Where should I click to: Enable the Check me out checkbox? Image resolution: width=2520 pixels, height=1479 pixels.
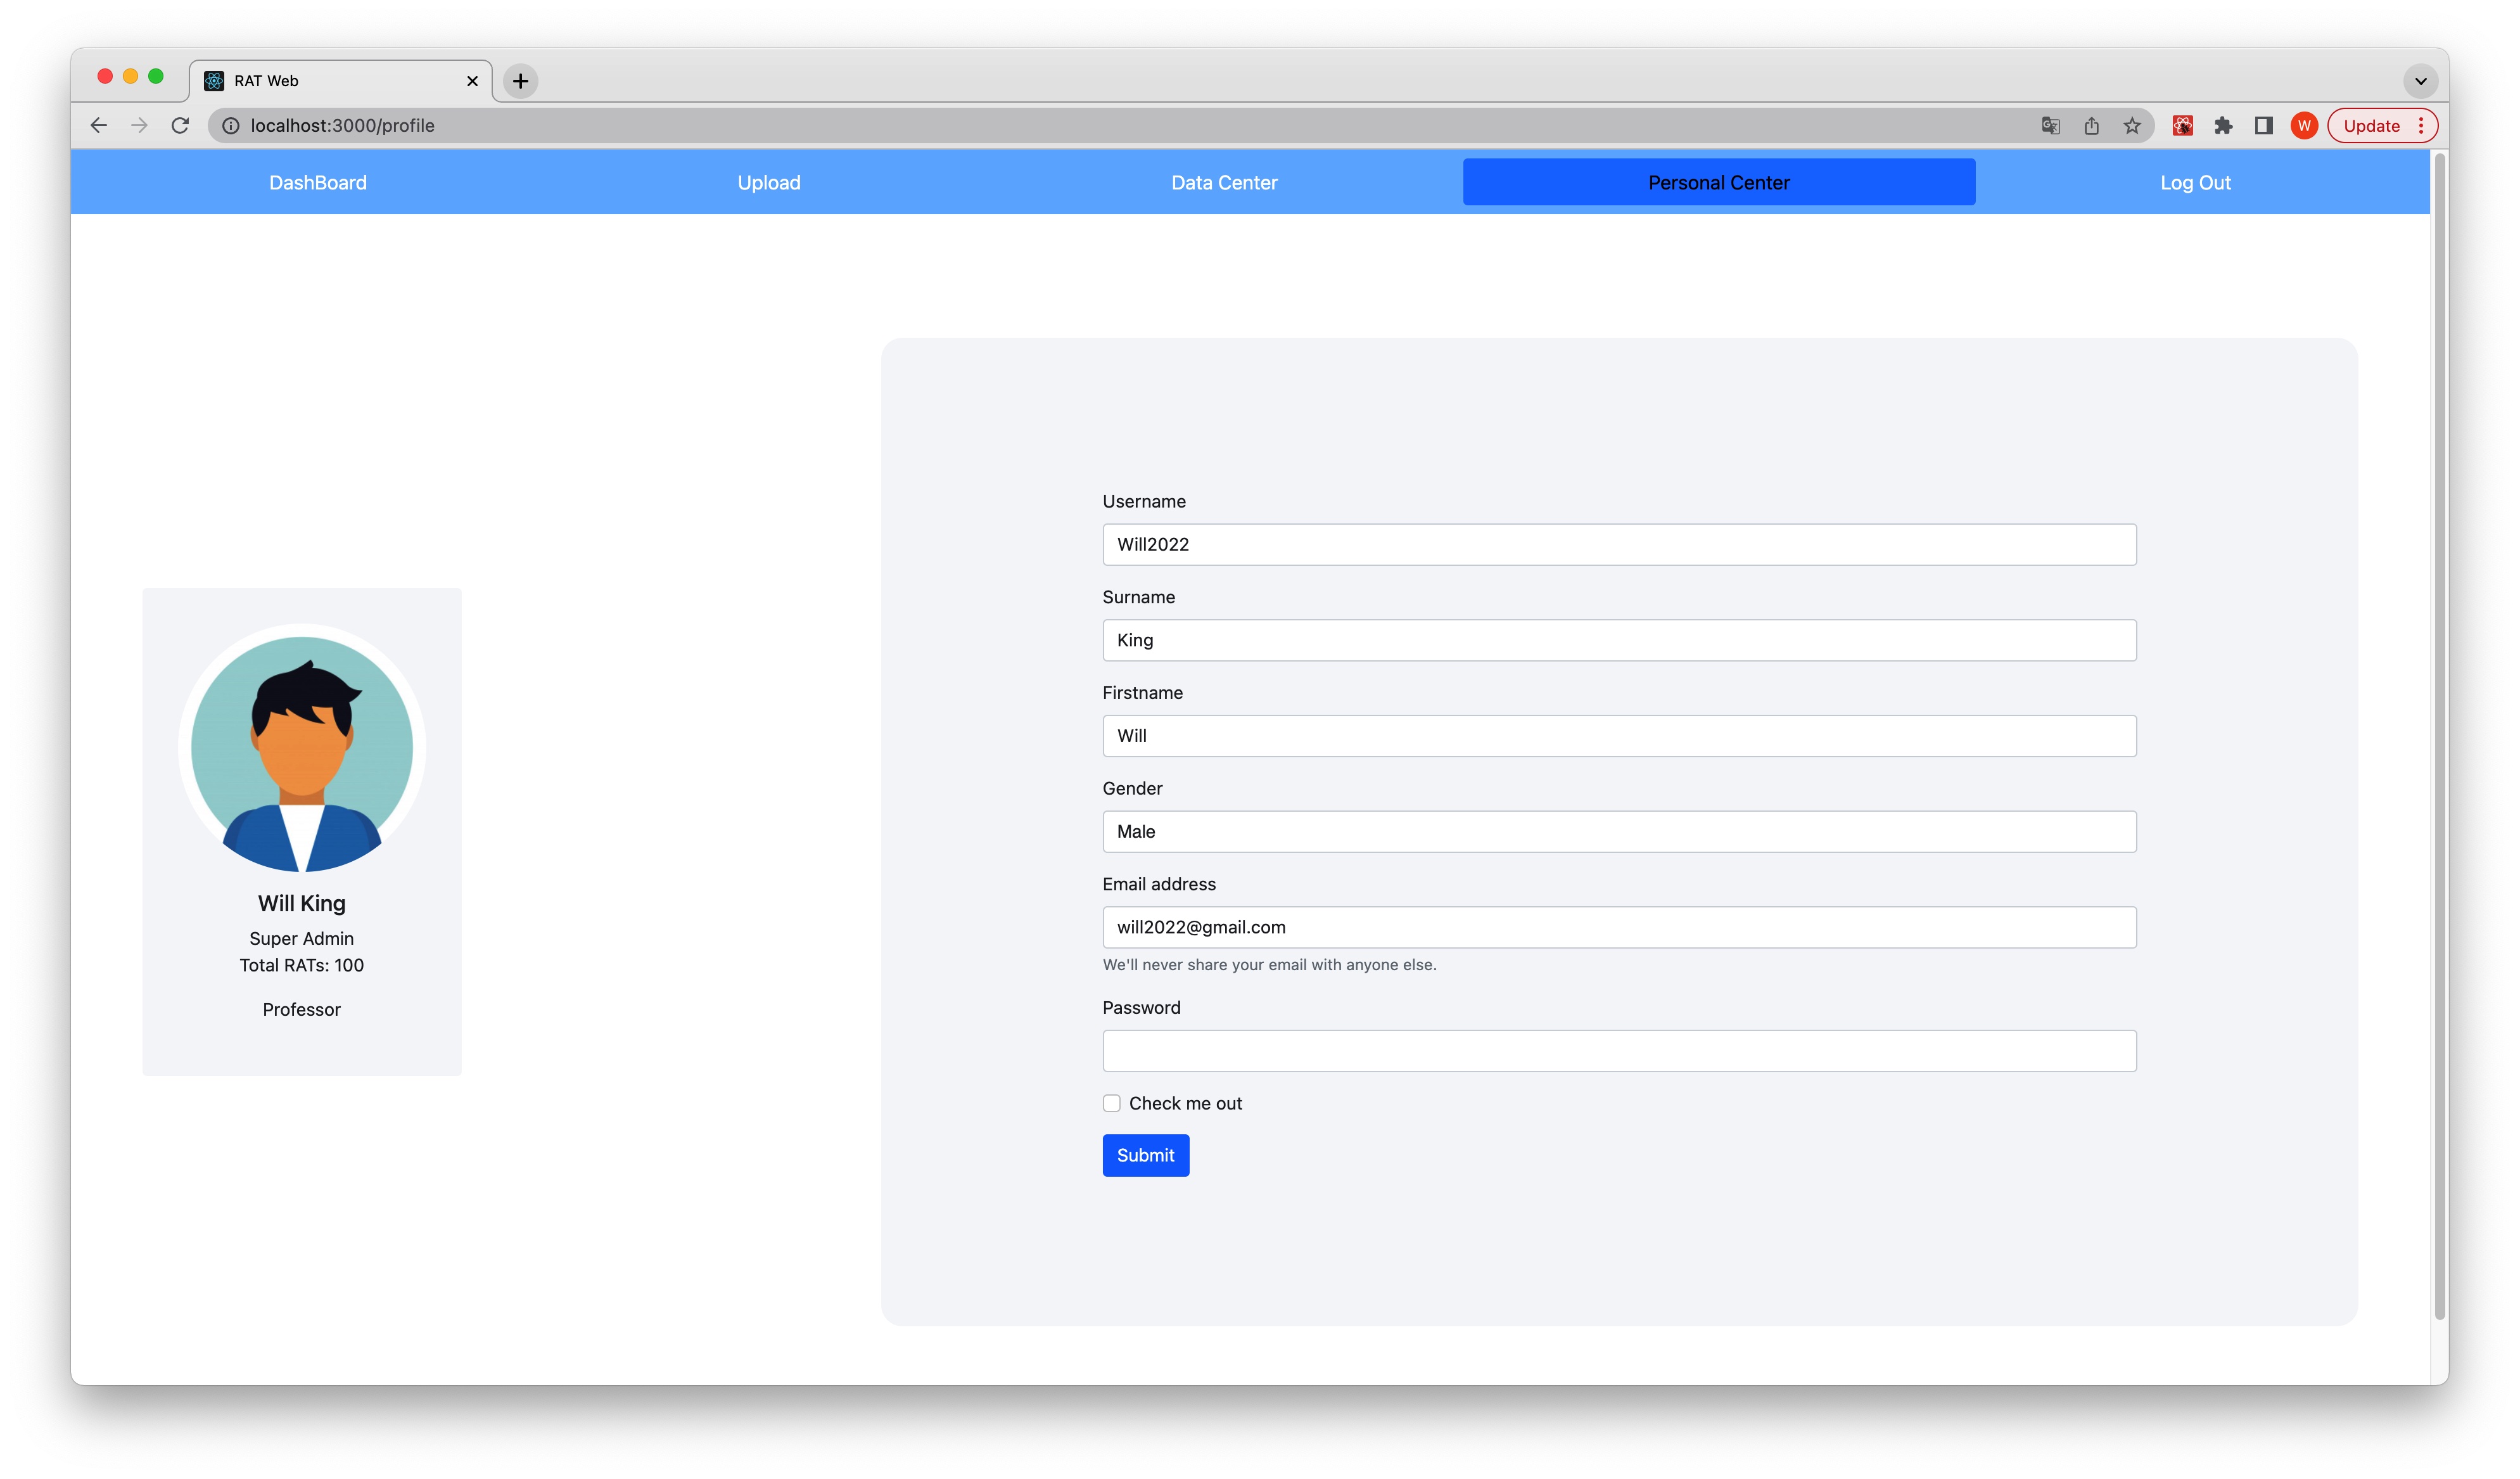[1111, 1103]
